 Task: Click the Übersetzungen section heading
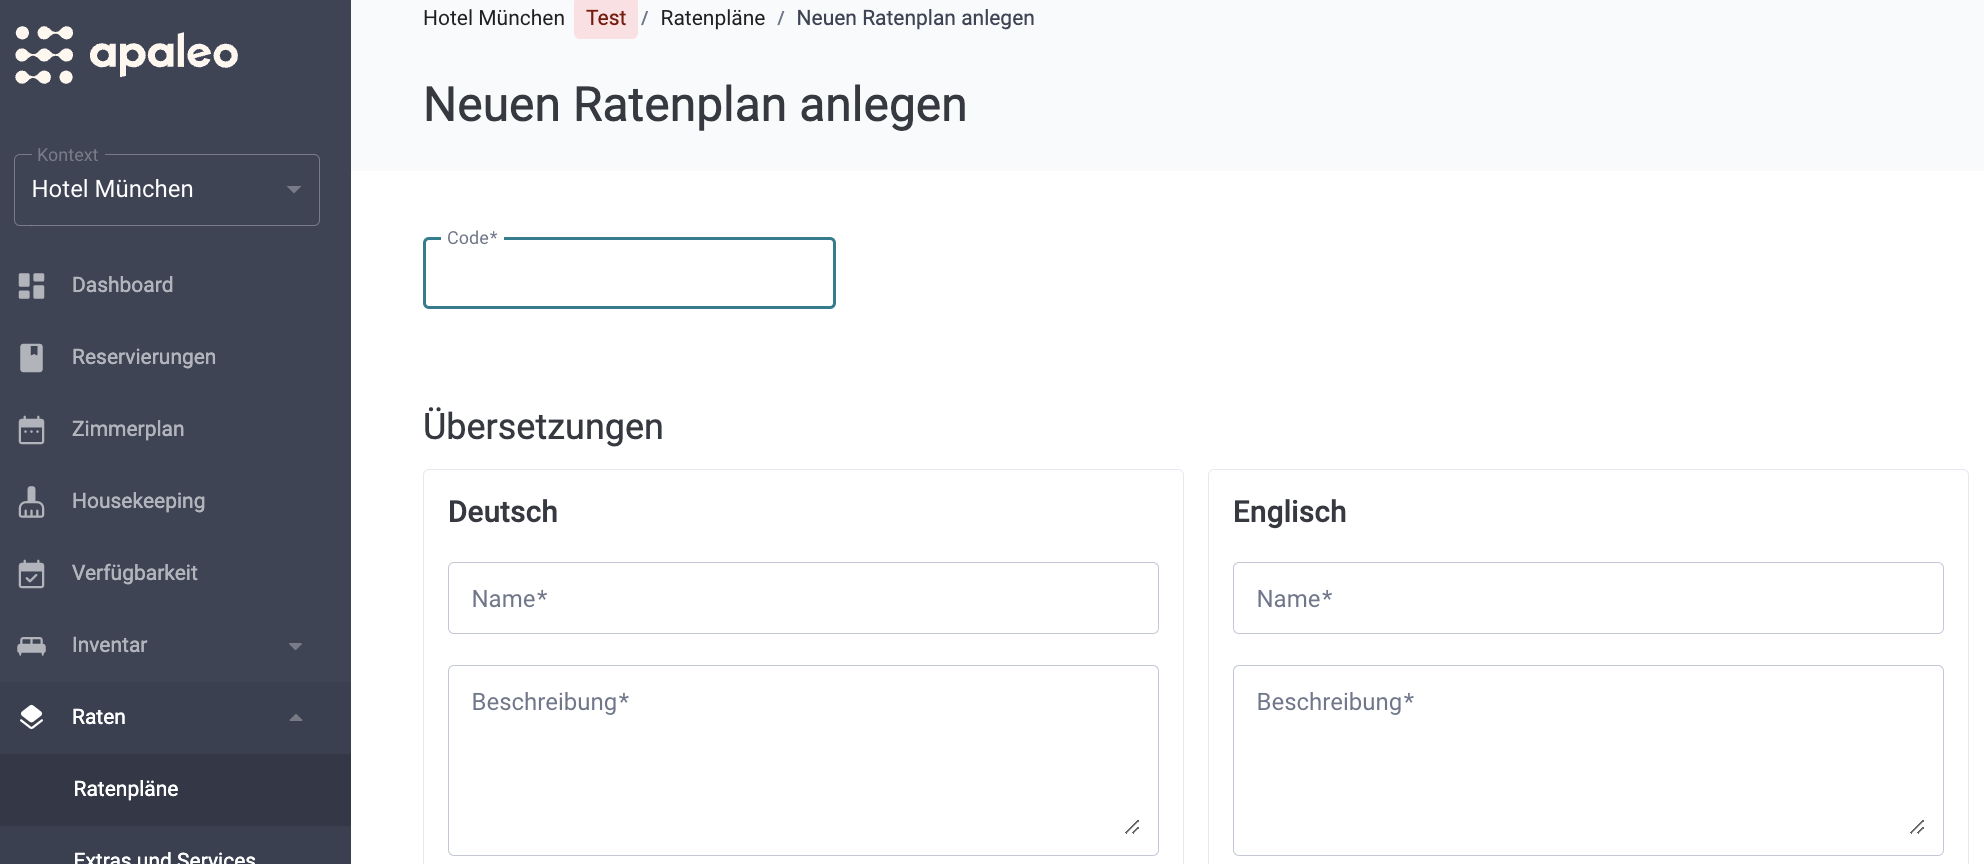click(x=543, y=427)
